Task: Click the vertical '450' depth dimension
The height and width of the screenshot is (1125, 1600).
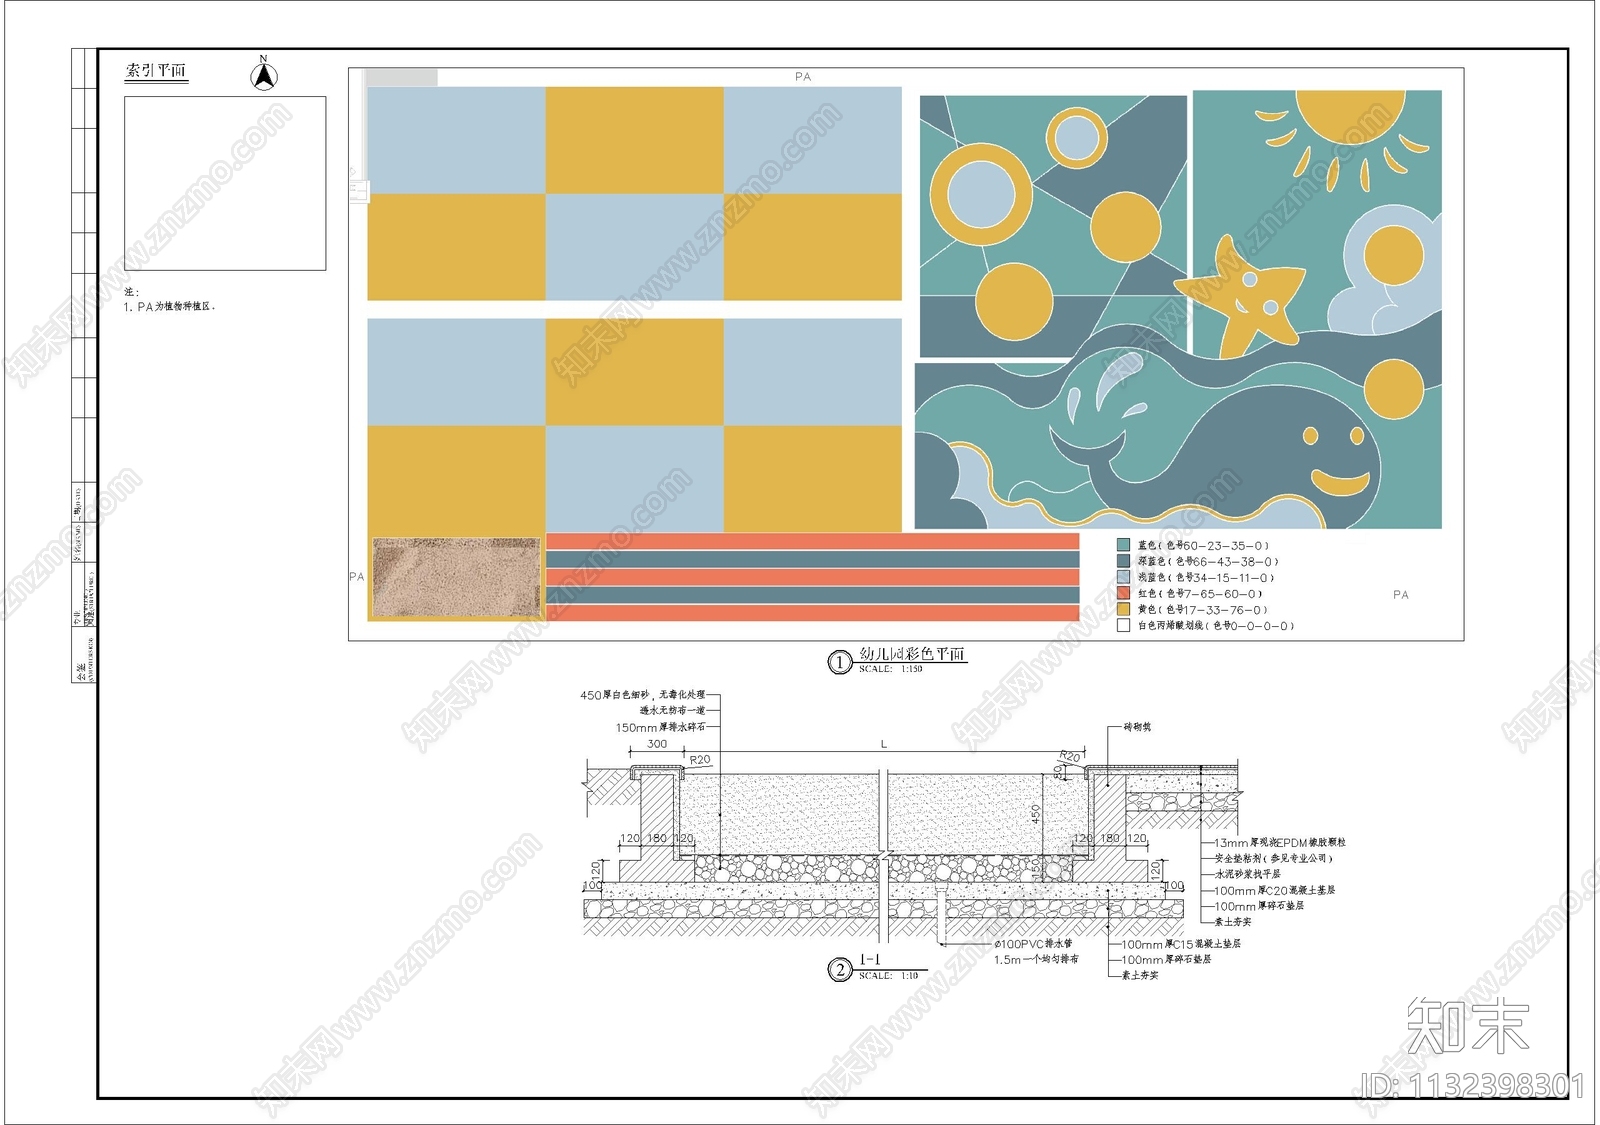Action: (x=1036, y=815)
